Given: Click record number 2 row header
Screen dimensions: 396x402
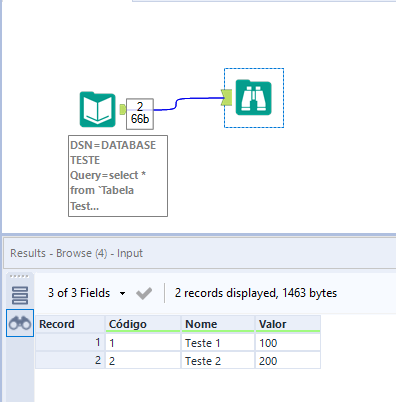Looking at the screenshot, I should (x=70, y=360).
